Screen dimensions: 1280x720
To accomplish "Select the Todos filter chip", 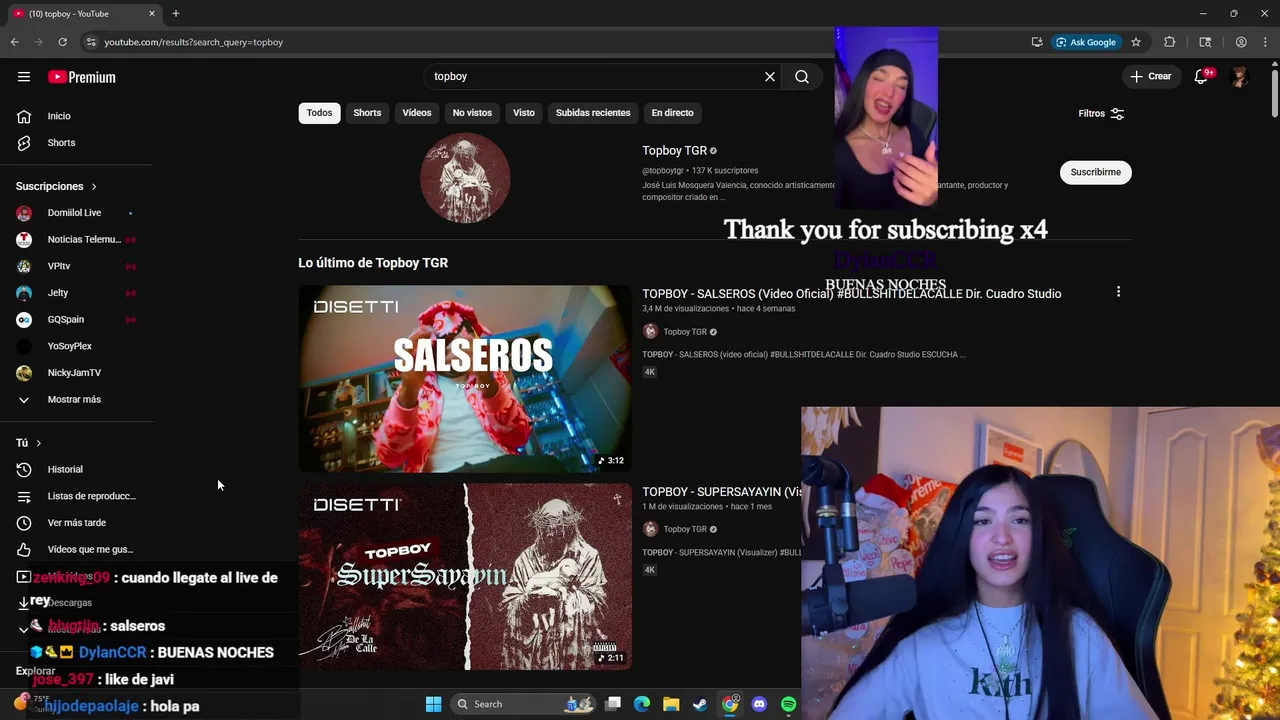I will coord(319,113).
